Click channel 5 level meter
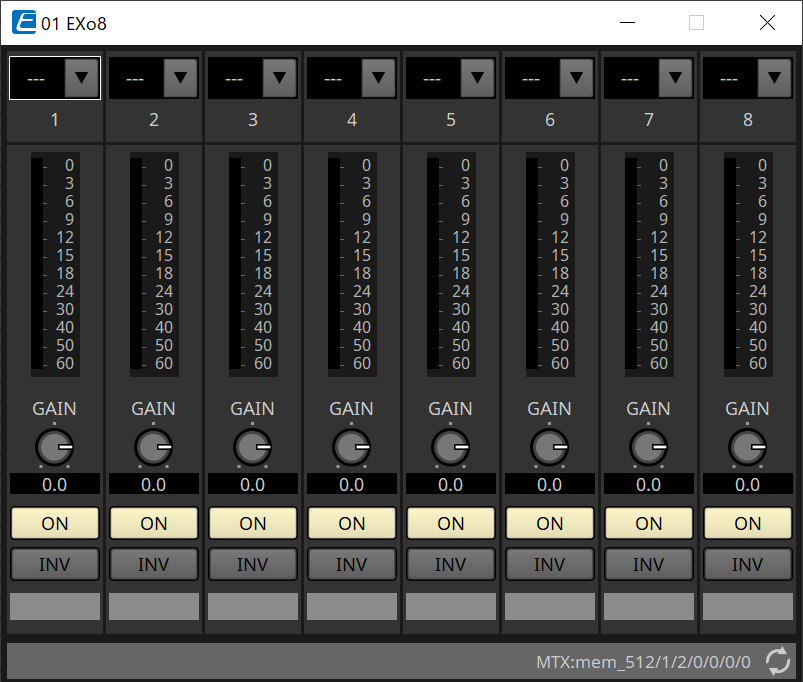The image size is (803, 682). [434, 264]
